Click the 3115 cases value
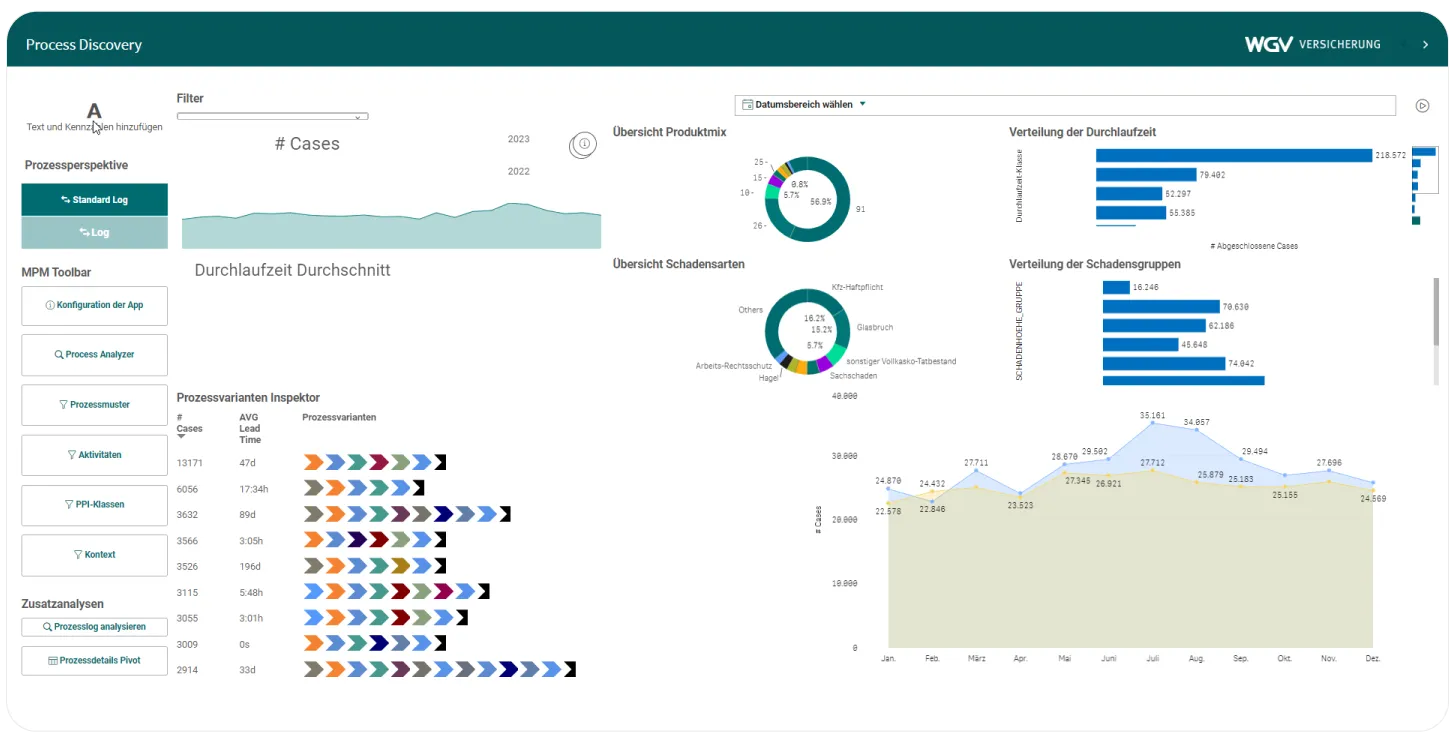This screenshot has height=743, width=1455. coord(188,592)
